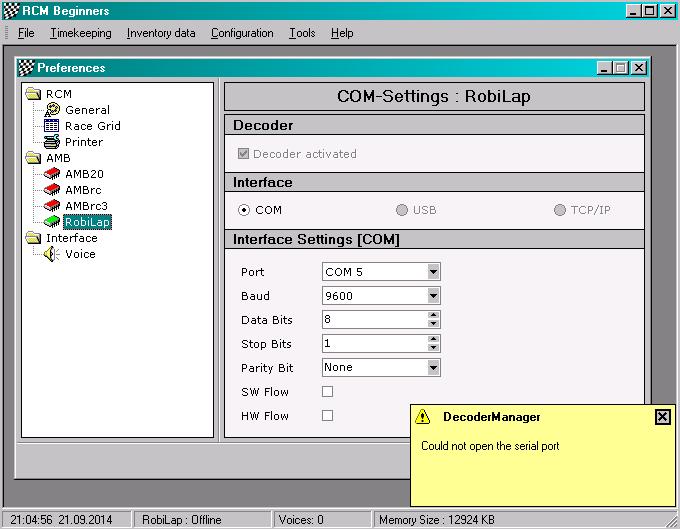Enable the HW Flow checkbox
The image size is (680, 529).
click(327, 416)
